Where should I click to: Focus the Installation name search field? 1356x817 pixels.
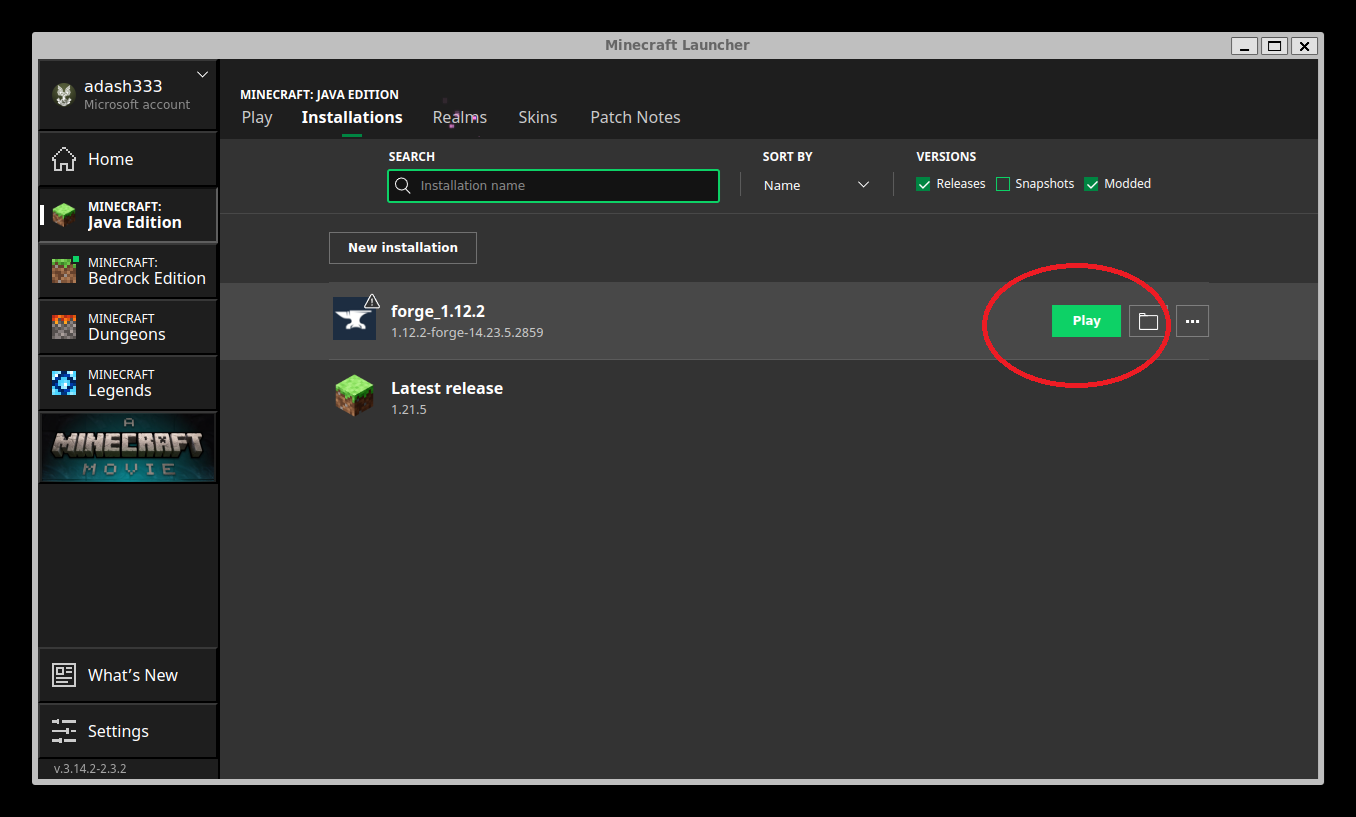[553, 186]
